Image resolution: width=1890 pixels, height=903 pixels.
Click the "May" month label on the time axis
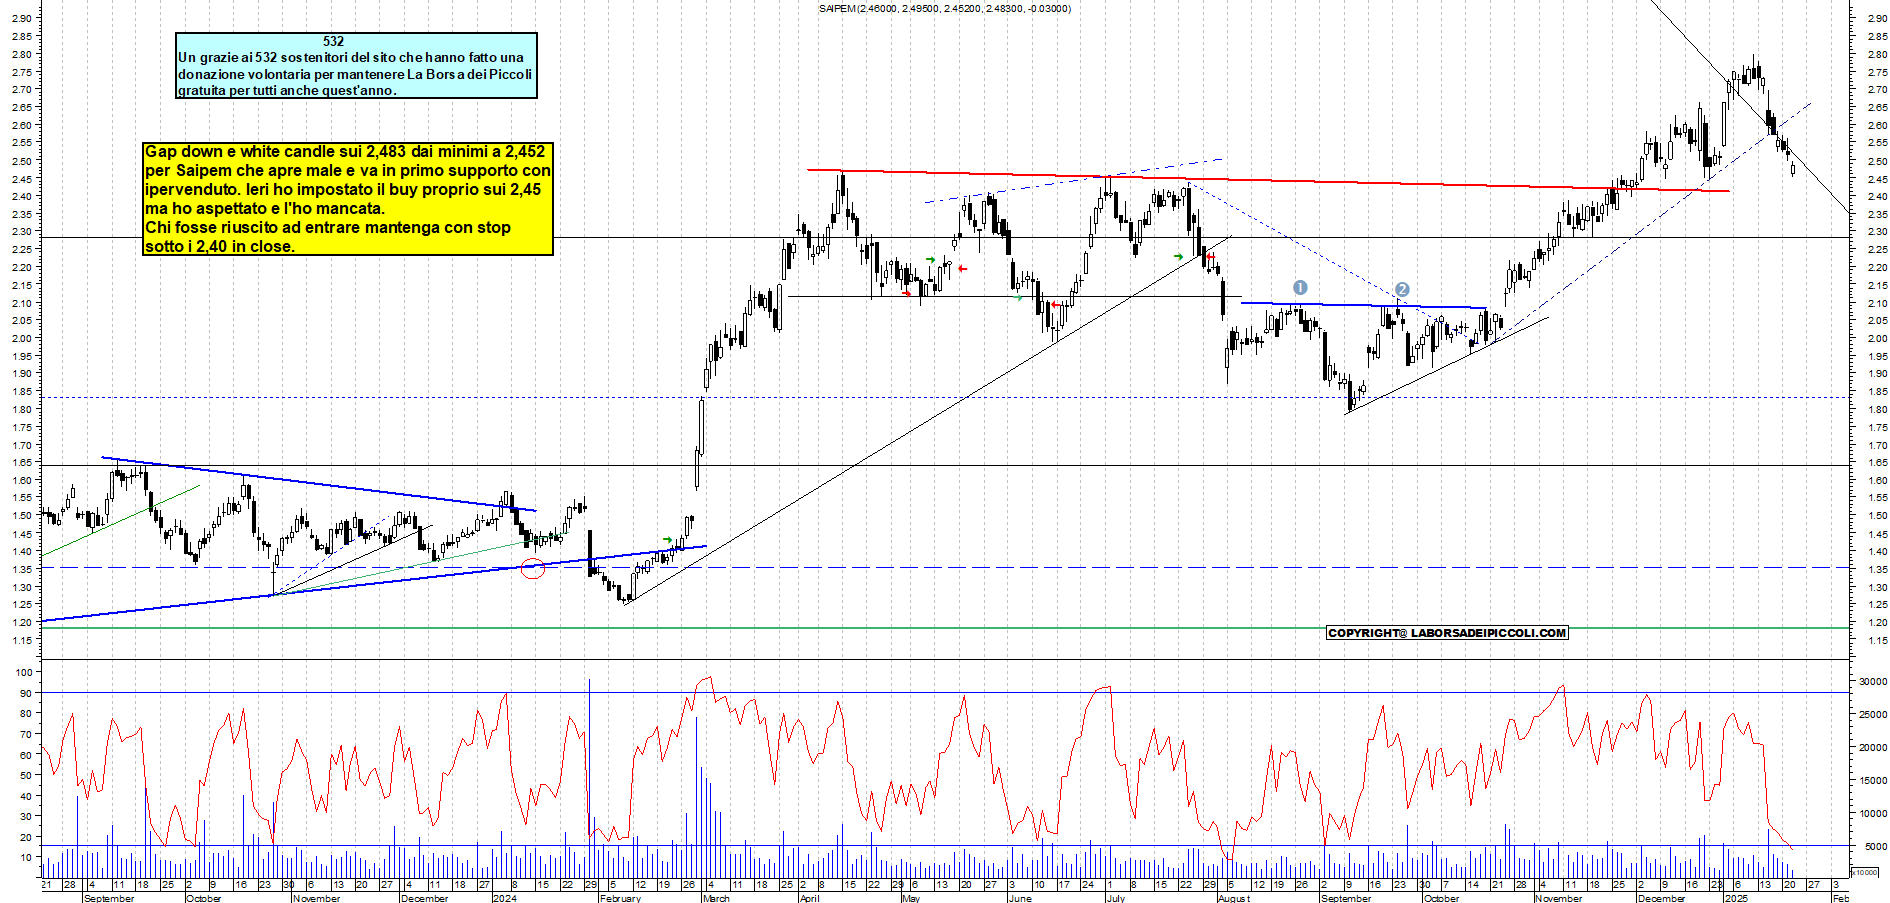(x=911, y=898)
